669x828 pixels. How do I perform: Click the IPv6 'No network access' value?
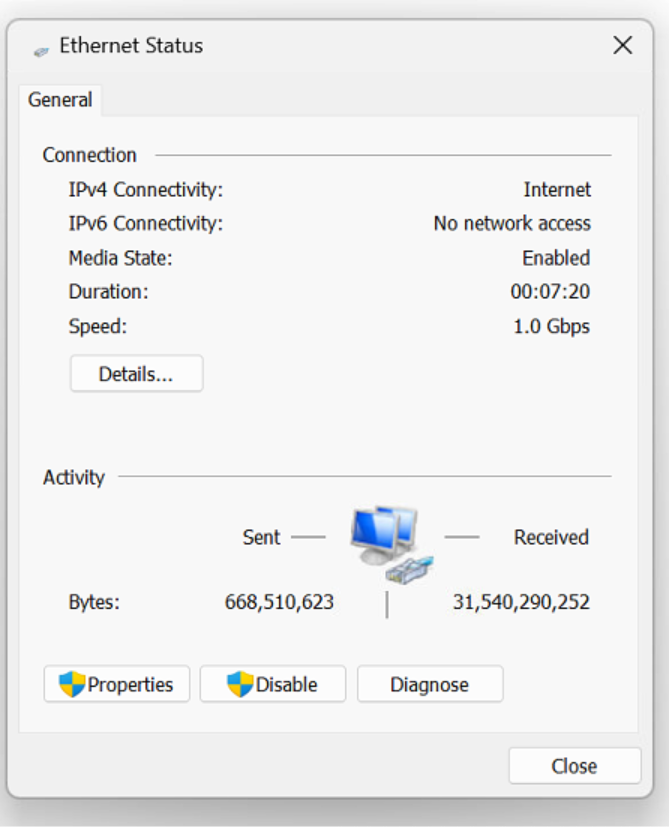pos(512,223)
